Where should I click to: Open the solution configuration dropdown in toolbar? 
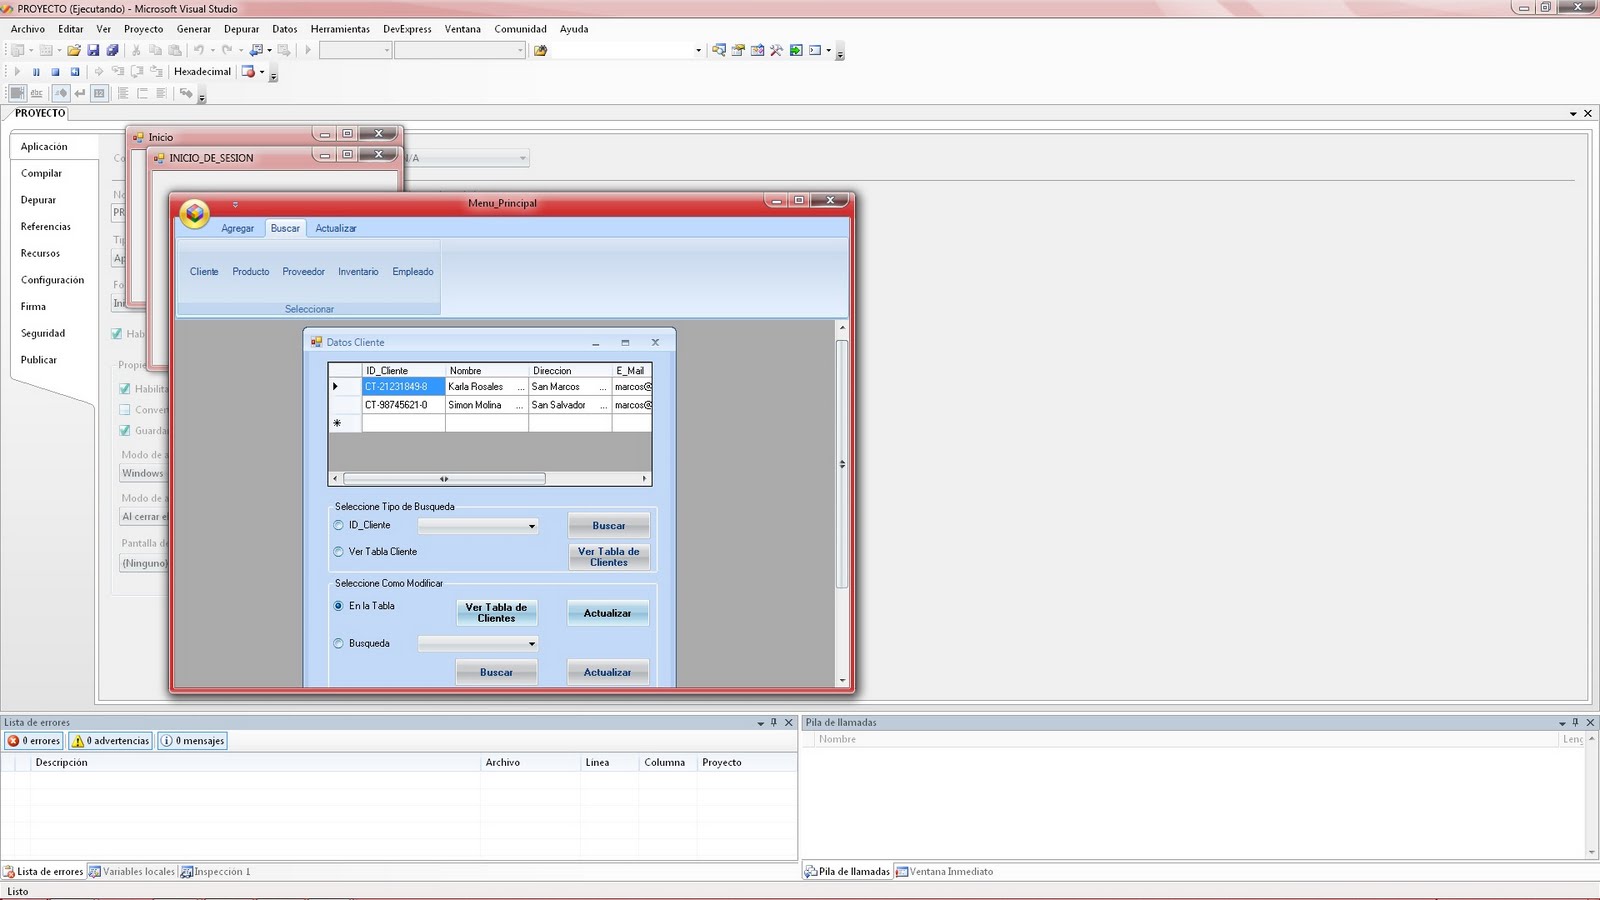pyautogui.click(x=355, y=50)
